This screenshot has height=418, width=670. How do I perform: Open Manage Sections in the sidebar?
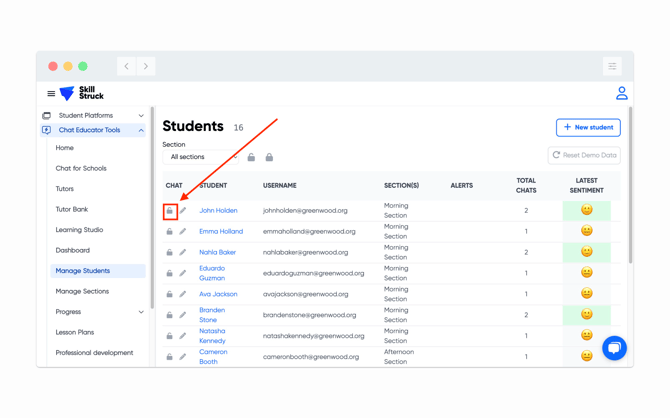click(x=82, y=291)
